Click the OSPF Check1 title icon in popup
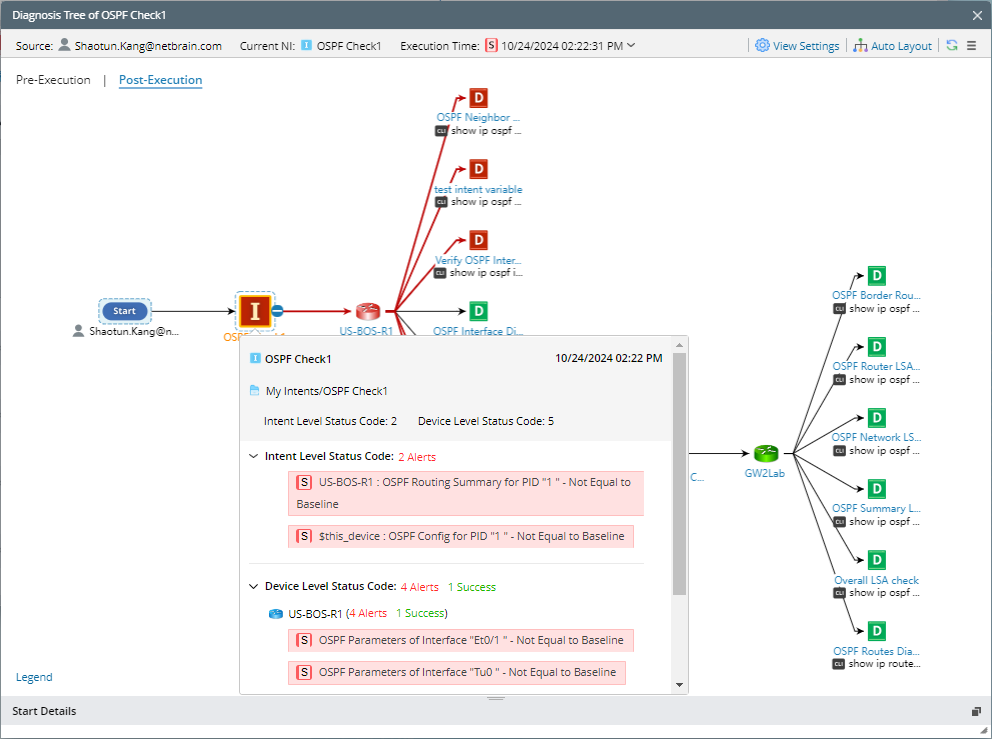The image size is (992, 739). coord(255,358)
